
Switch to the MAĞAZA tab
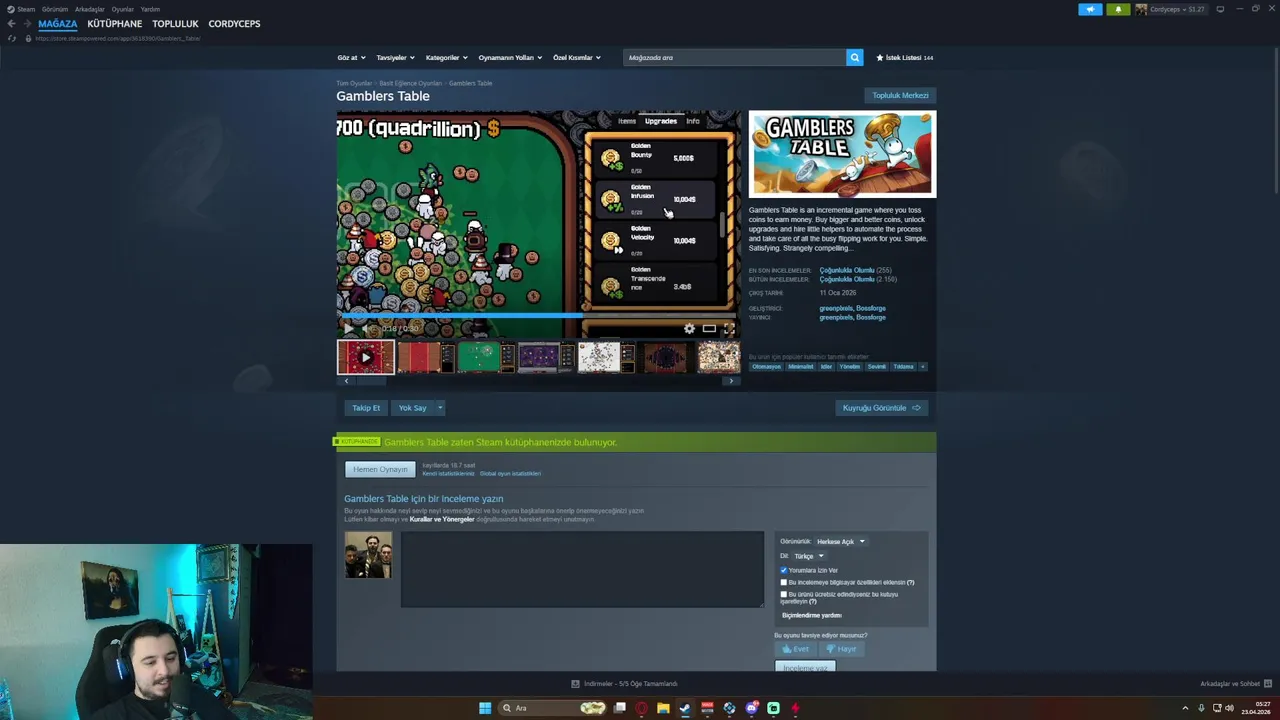pyautogui.click(x=57, y=23)
